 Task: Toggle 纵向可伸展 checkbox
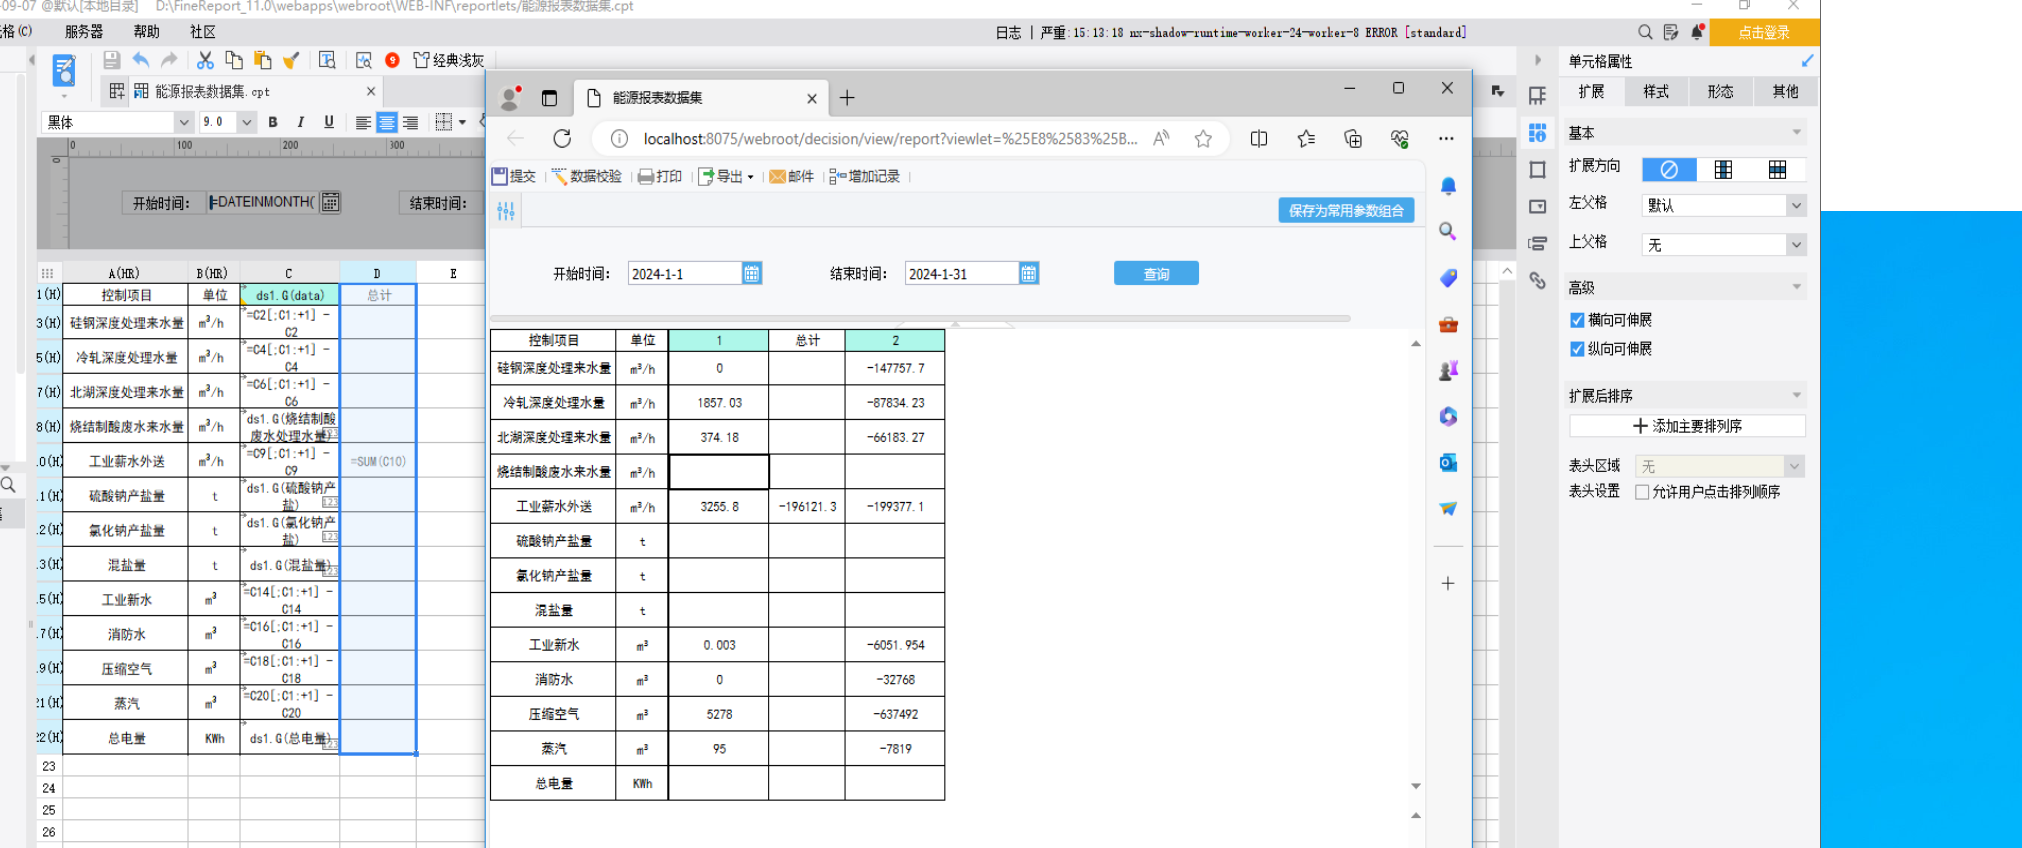point(1577,349)
